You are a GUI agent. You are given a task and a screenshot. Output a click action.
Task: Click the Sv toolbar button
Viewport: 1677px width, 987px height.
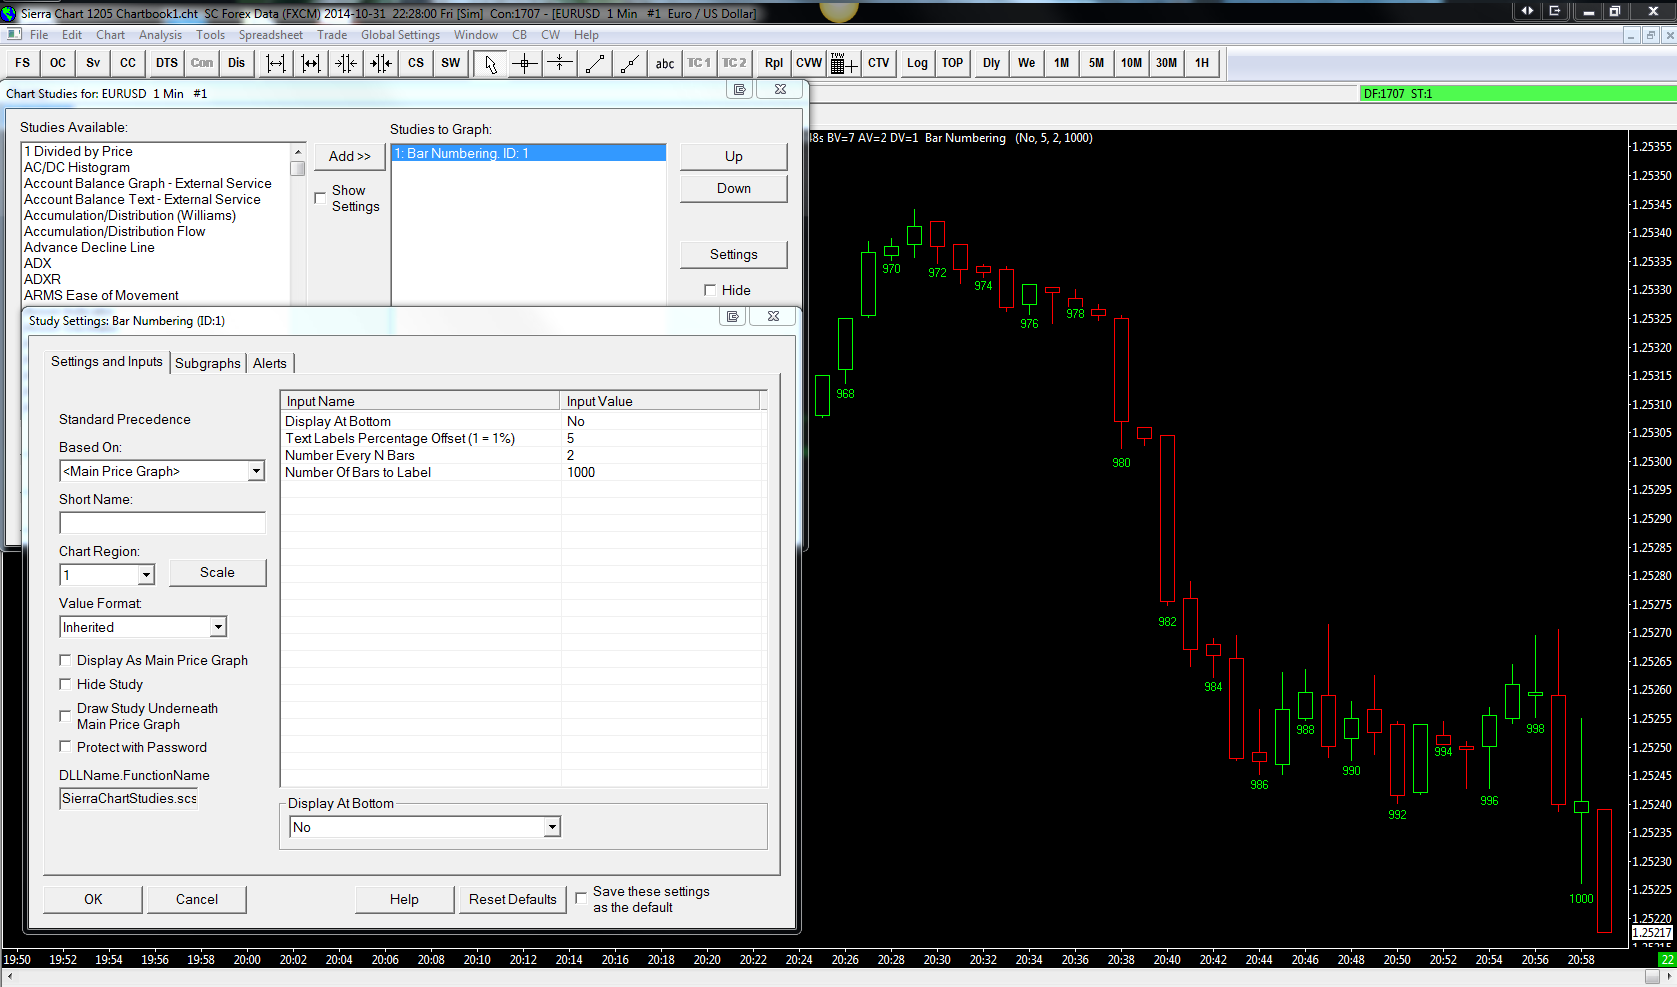pos(93,63)
